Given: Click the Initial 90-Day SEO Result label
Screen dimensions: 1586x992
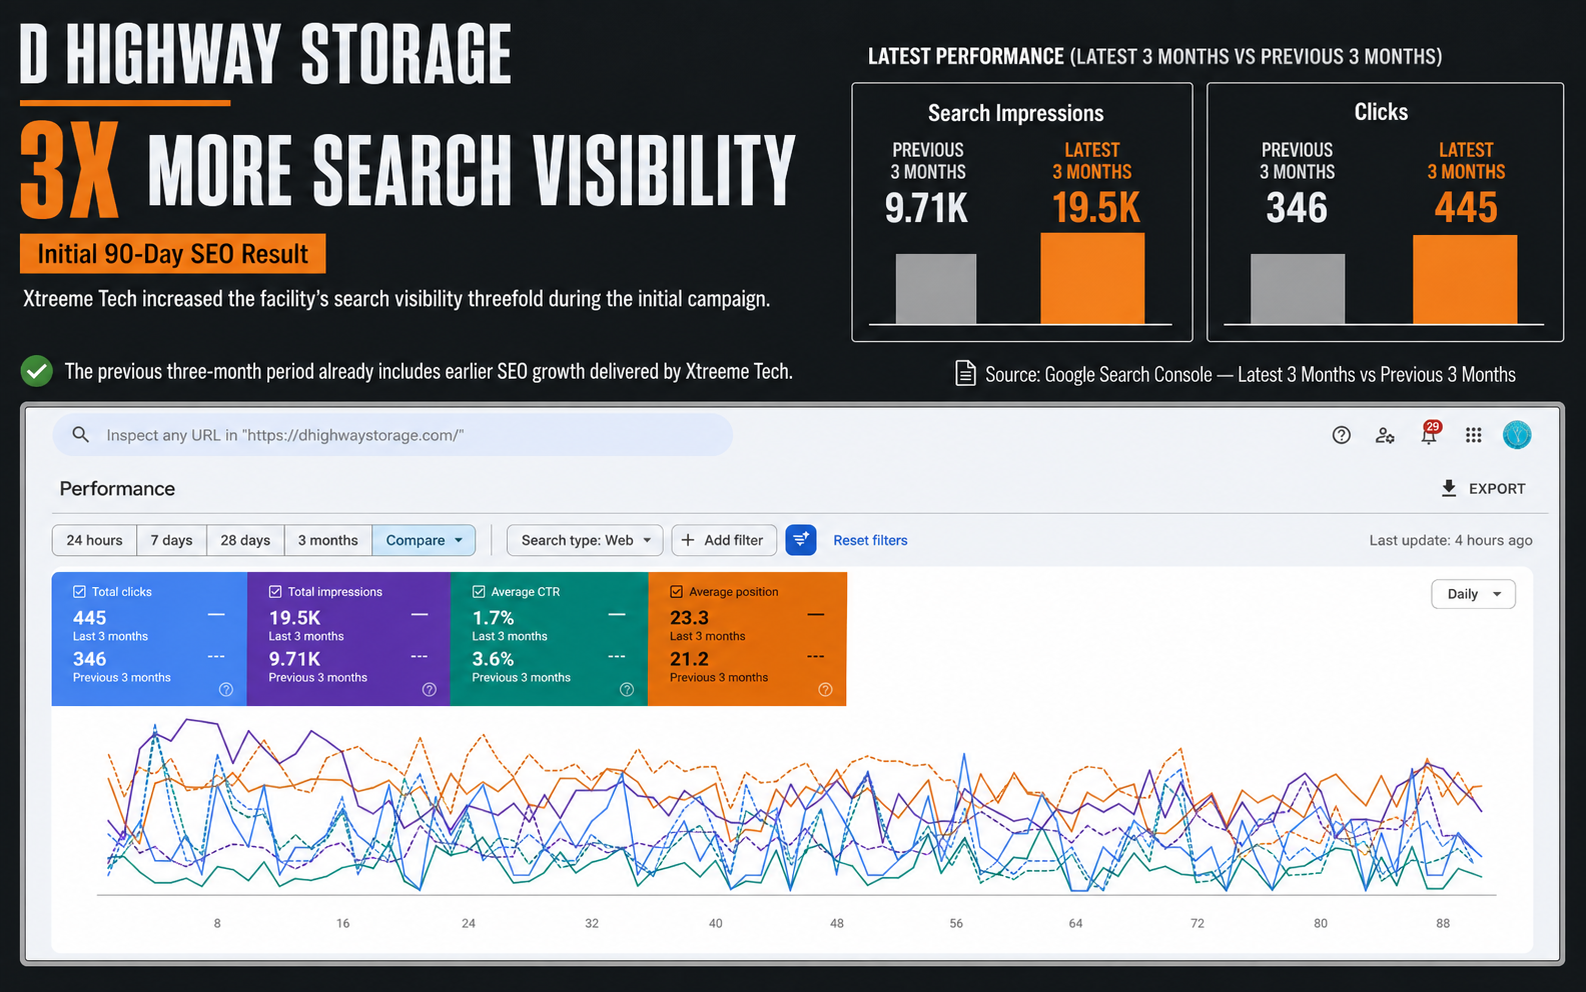Looking at the screenshot, I should 173,254.
